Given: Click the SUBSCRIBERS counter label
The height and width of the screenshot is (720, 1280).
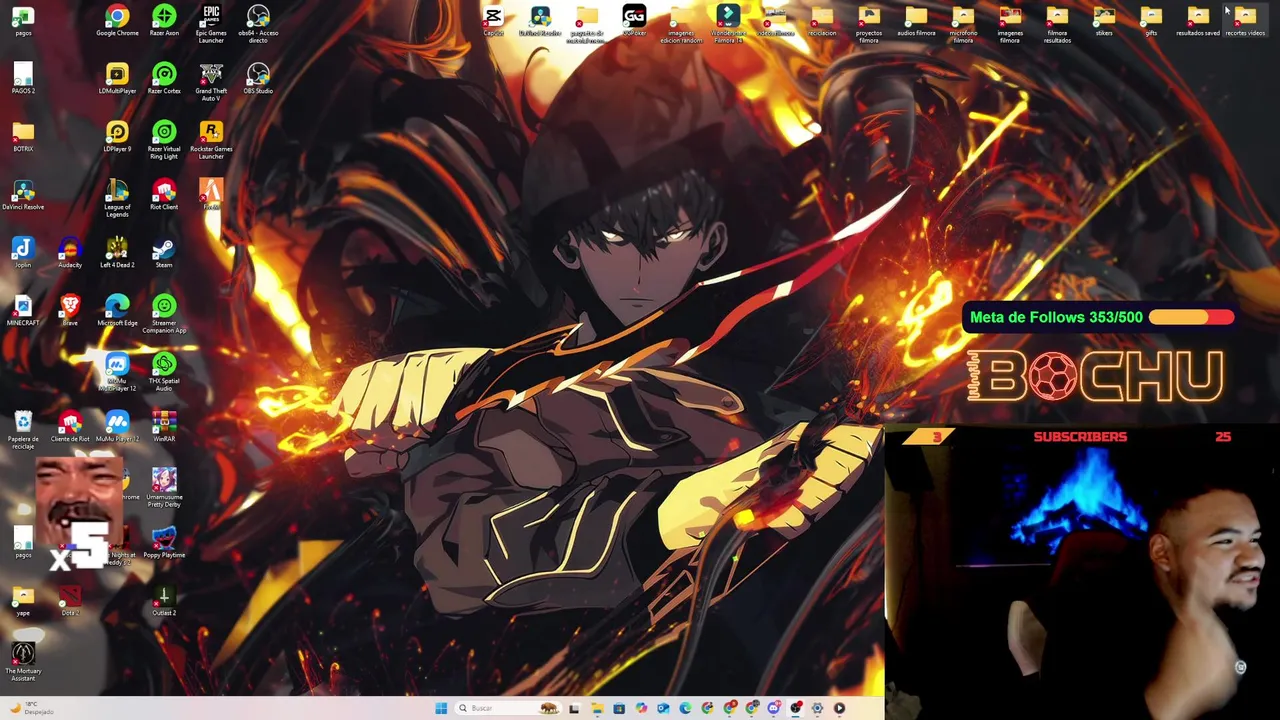Looking at the screenshot, I should tap(1080, 437).
